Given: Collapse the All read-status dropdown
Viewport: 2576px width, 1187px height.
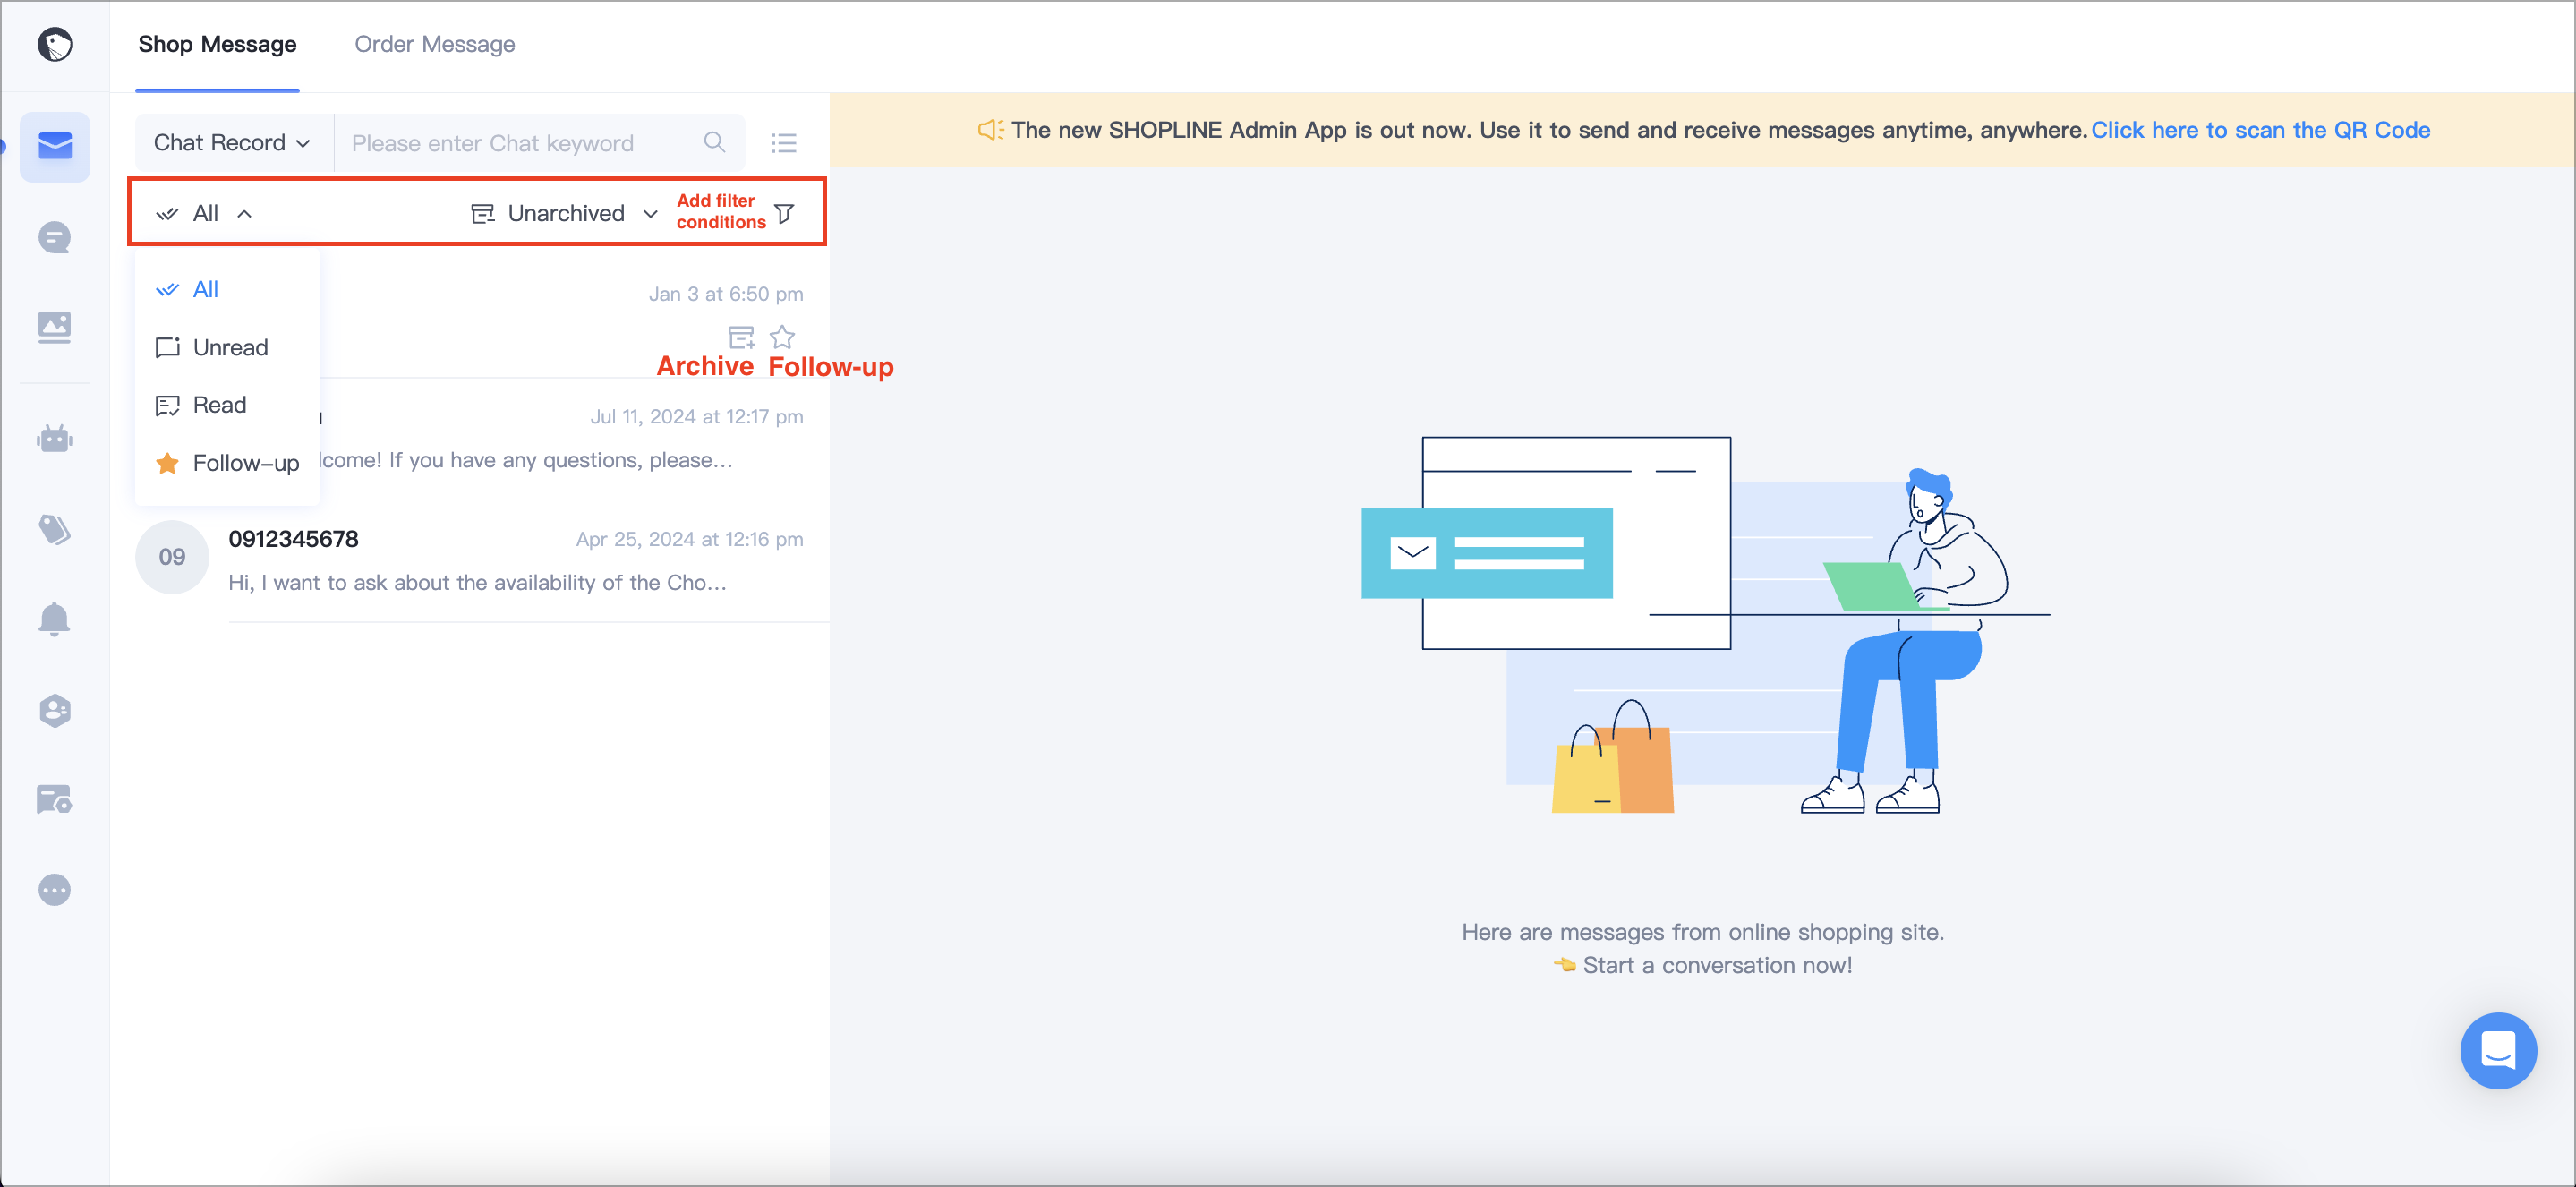Looking at the screenshot, I should 204,213.
